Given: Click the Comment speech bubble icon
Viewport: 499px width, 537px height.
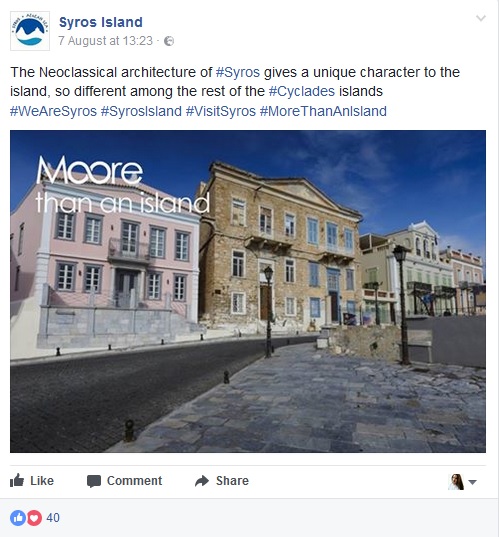Looking at the screenshot, I should 93,481.
